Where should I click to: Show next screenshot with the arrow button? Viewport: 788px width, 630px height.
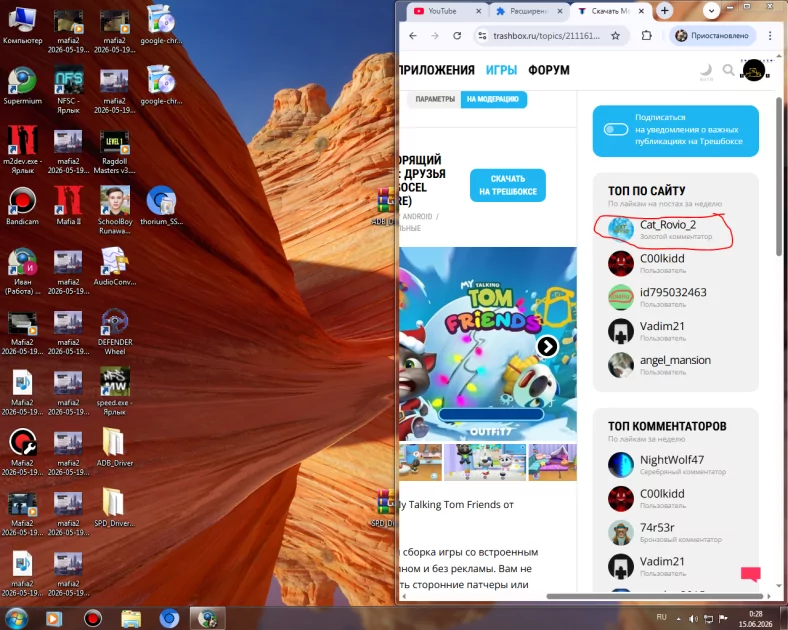pos(547,346)
